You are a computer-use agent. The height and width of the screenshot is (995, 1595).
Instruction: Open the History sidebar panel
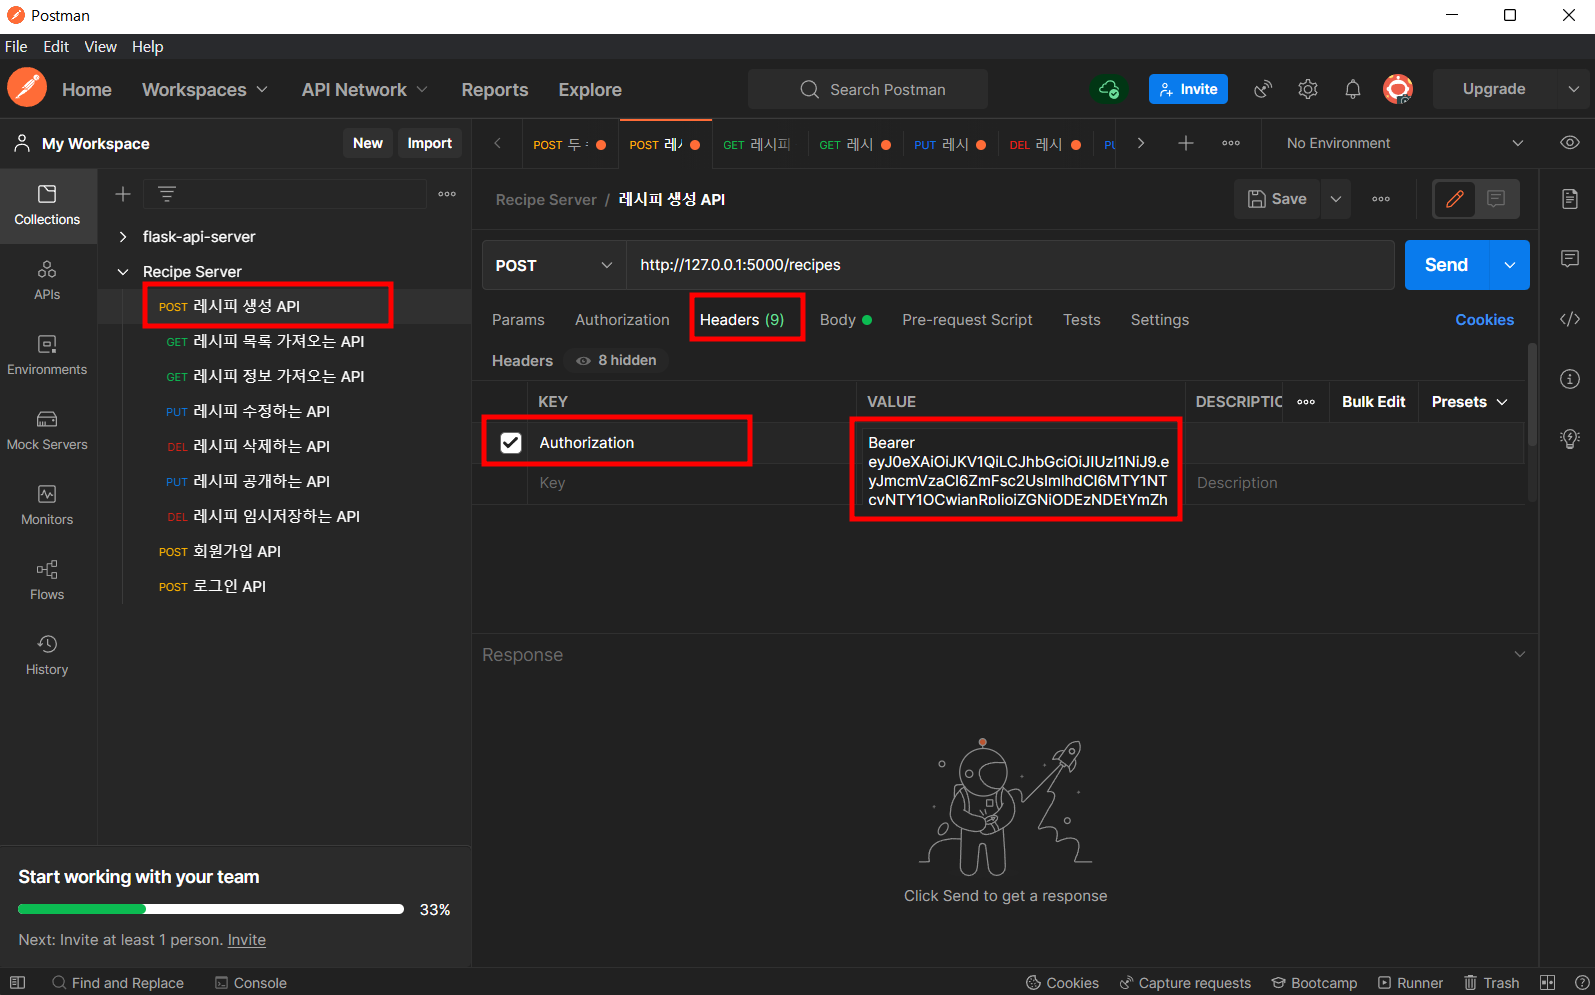(47, 655)
